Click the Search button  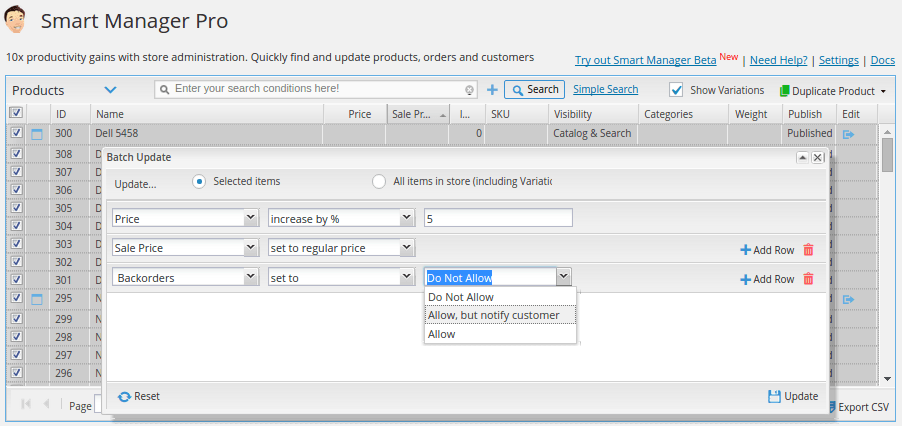coord(534,90)
